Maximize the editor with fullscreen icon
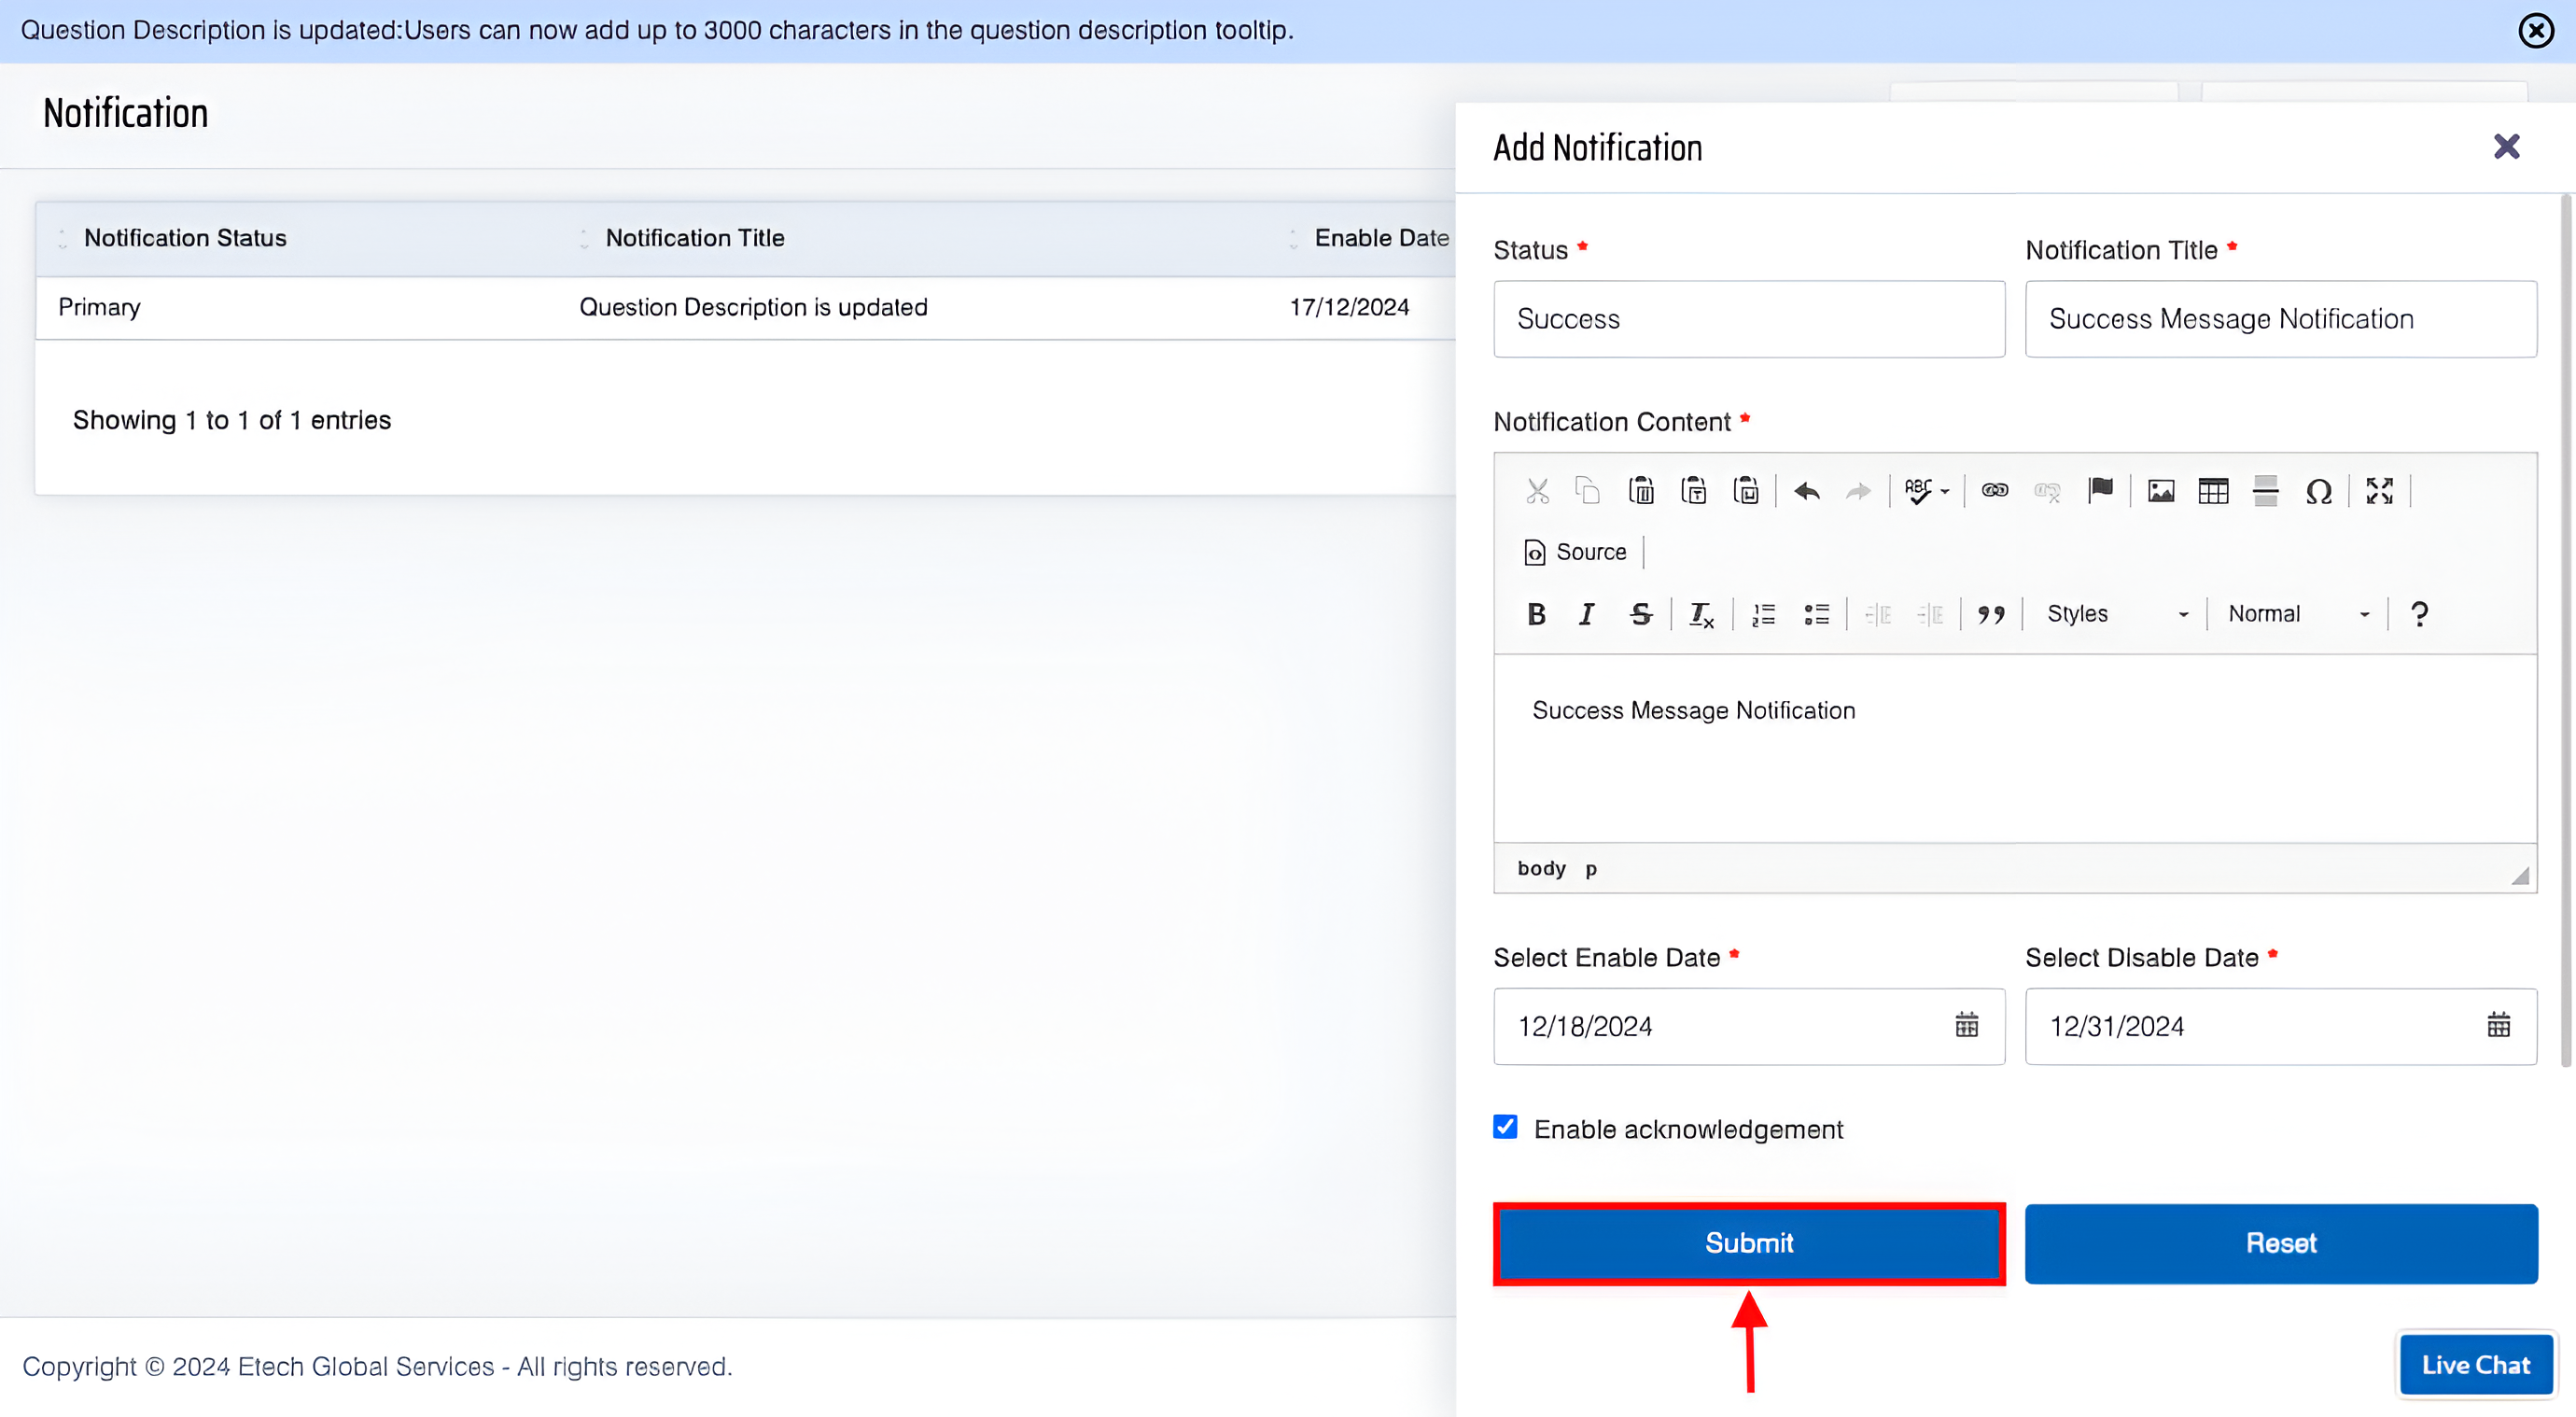2576x1417 pixels. 2379,491
